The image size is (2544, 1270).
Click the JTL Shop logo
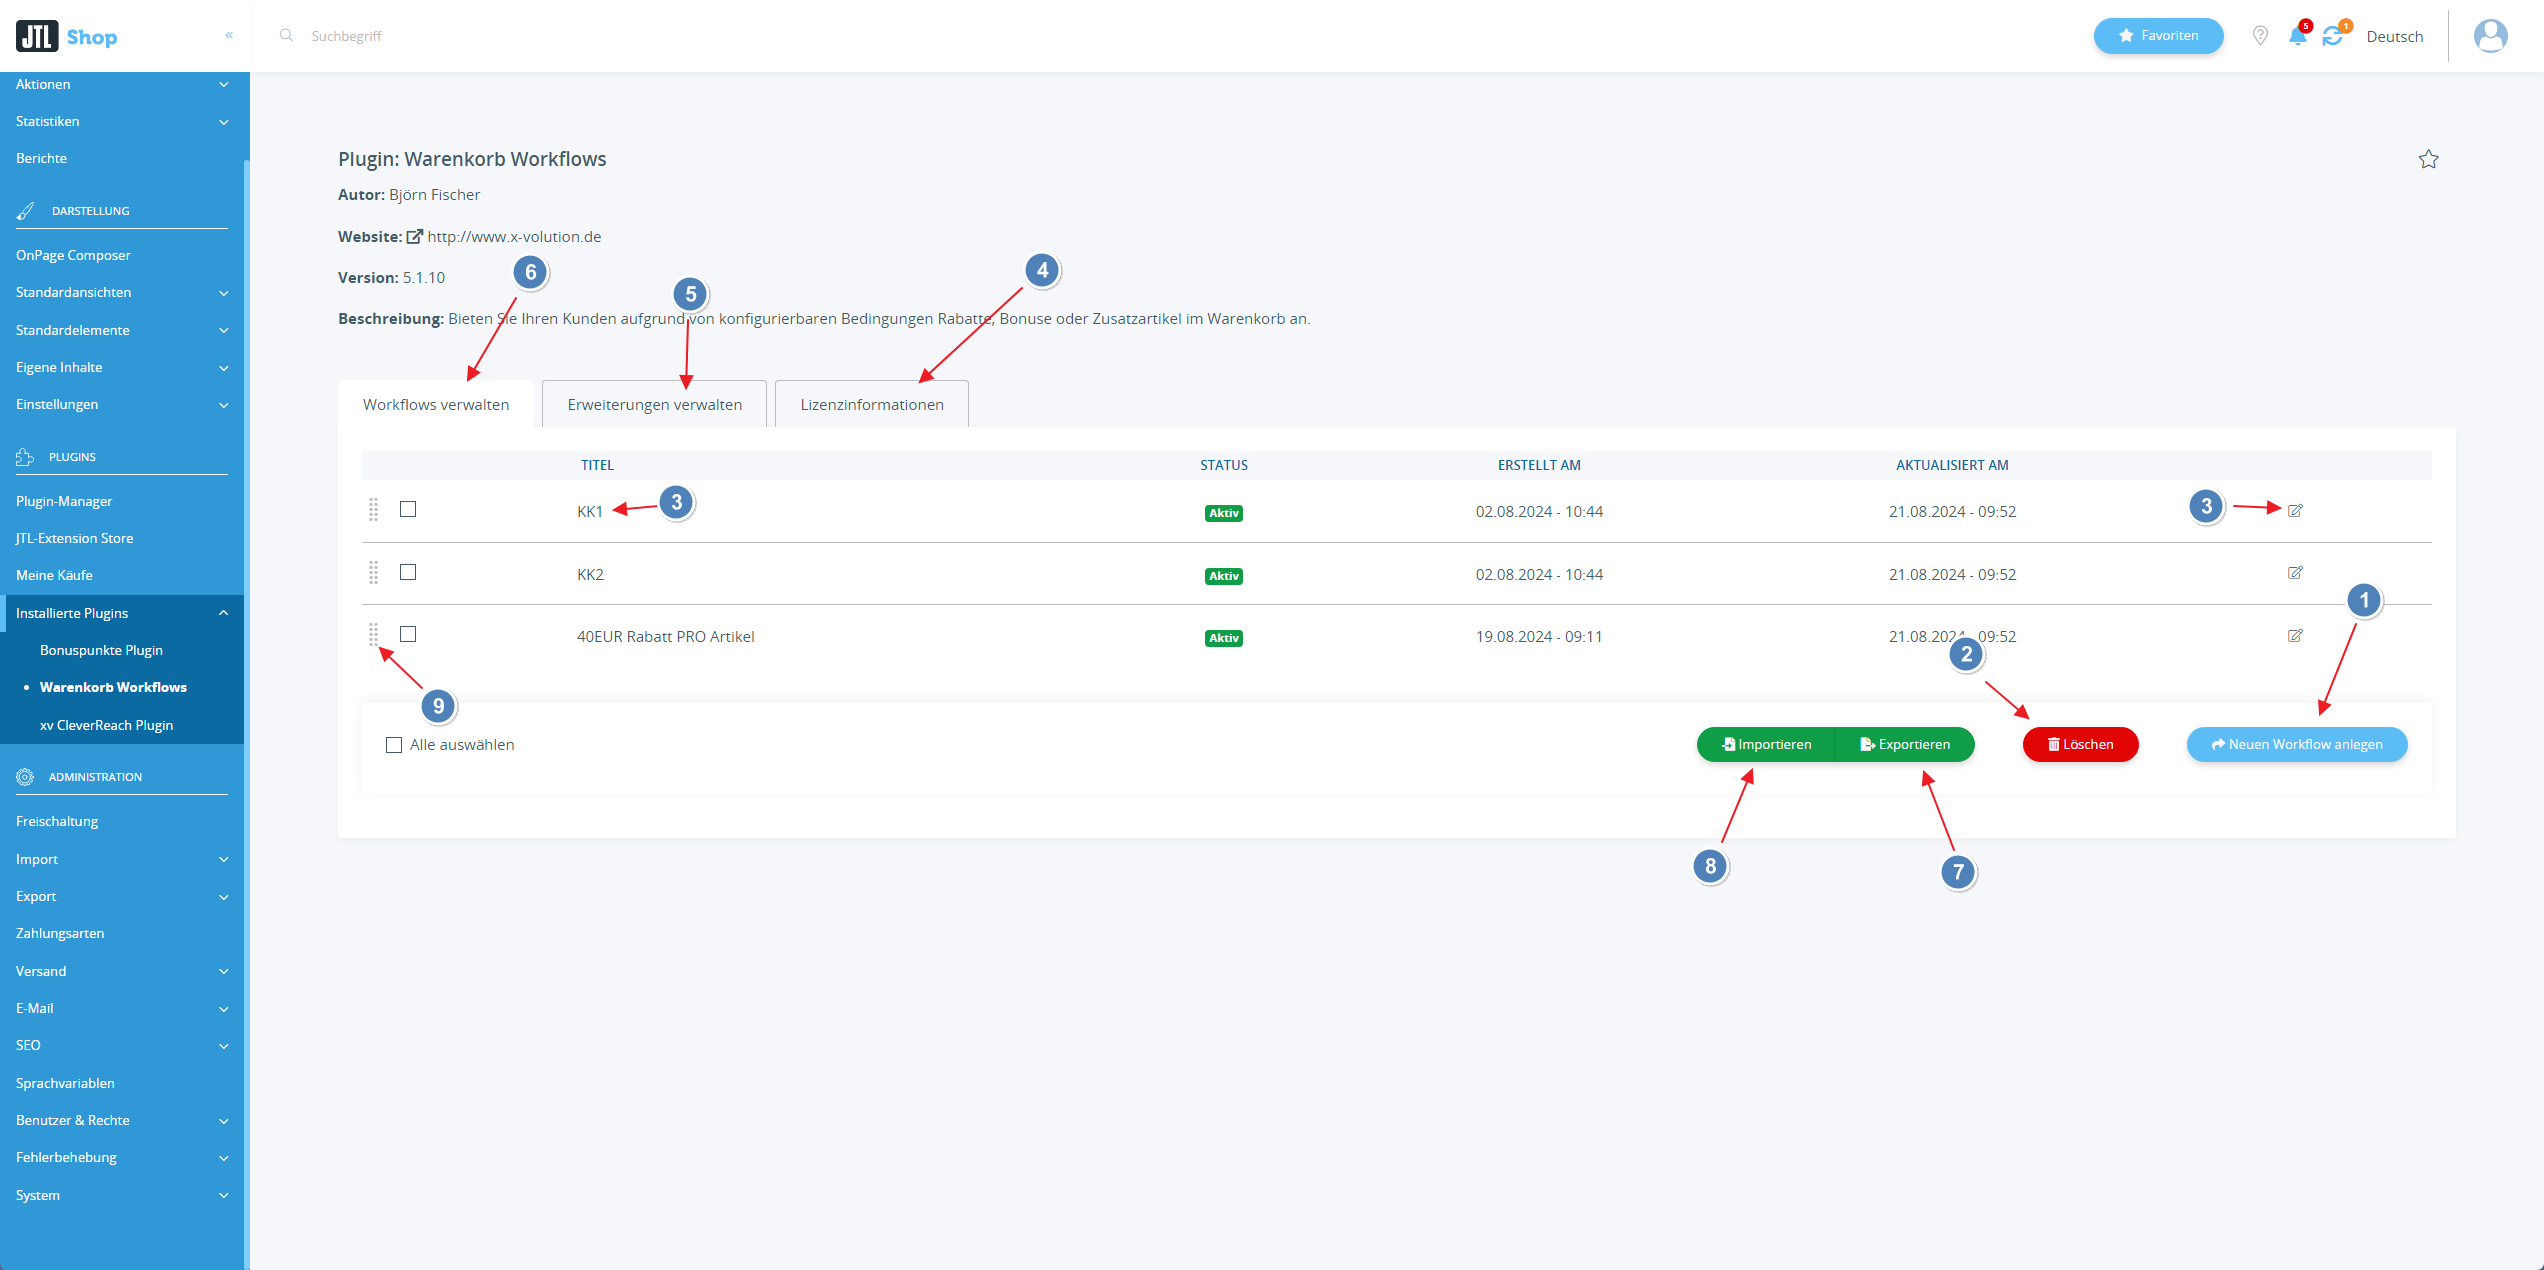coord(66,36)
